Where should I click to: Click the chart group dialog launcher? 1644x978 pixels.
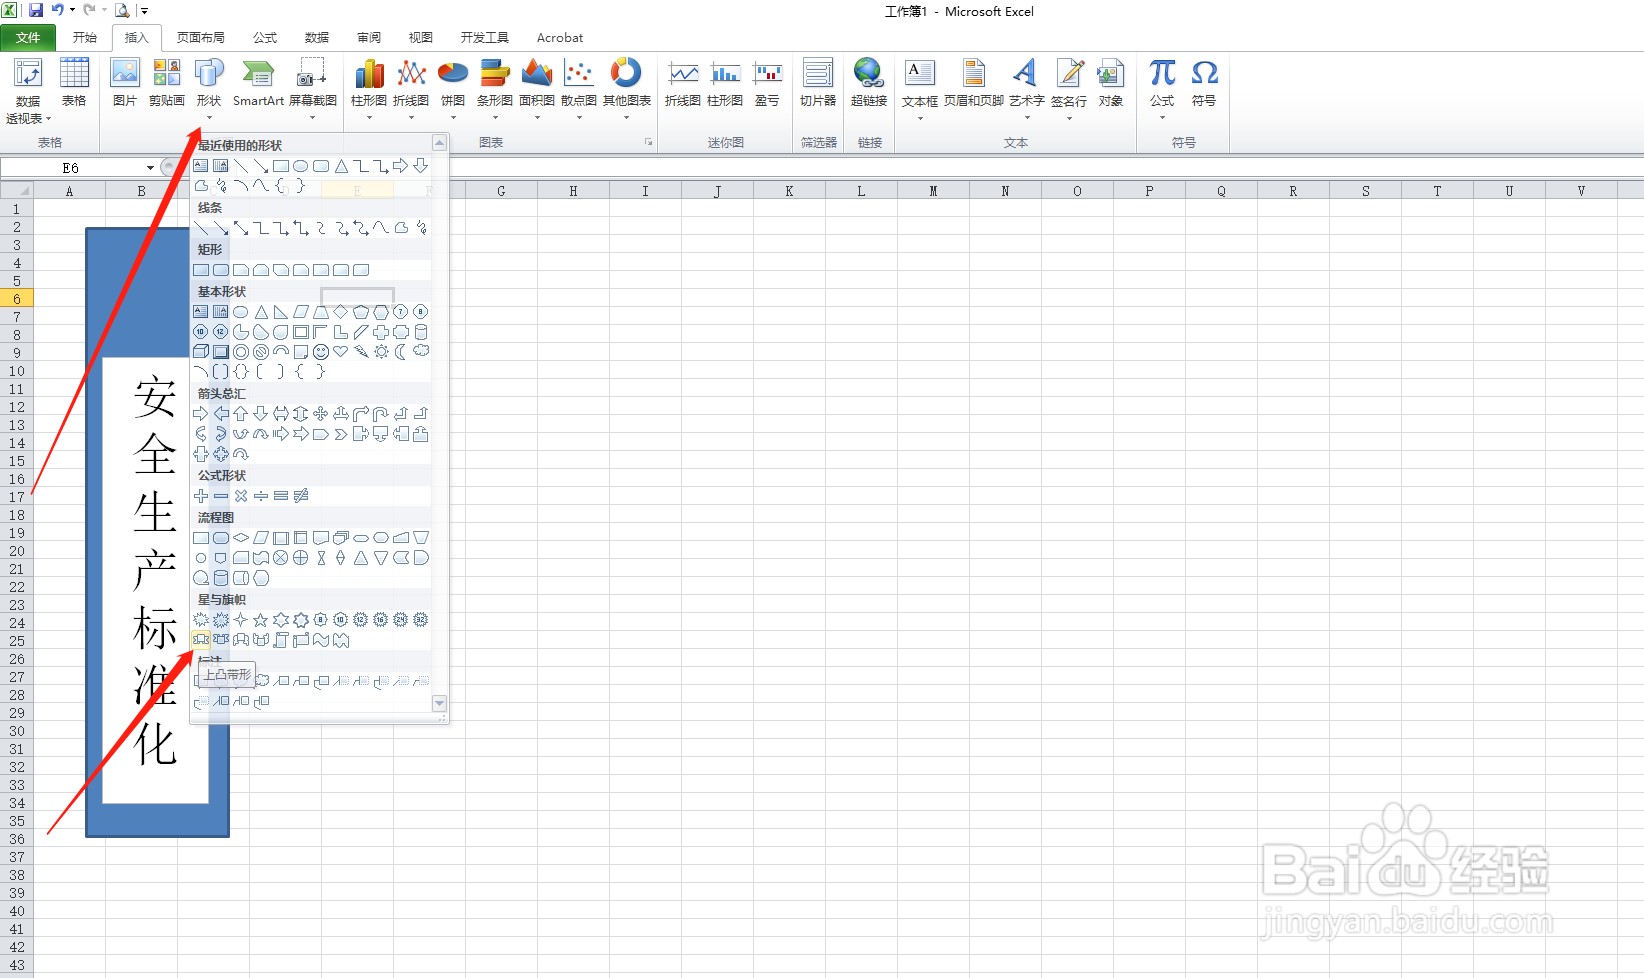point(648,142)
